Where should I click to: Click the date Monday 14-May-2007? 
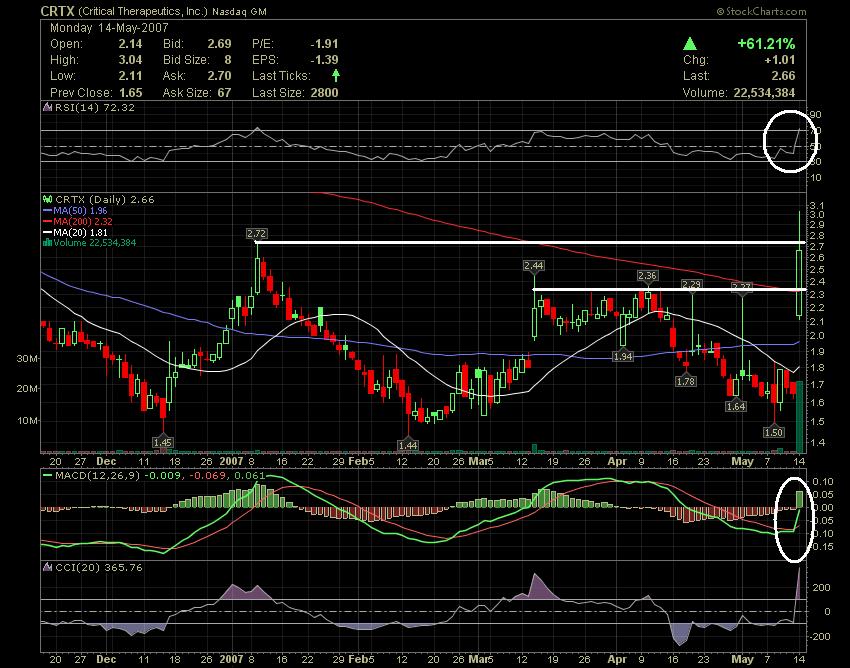109,28
